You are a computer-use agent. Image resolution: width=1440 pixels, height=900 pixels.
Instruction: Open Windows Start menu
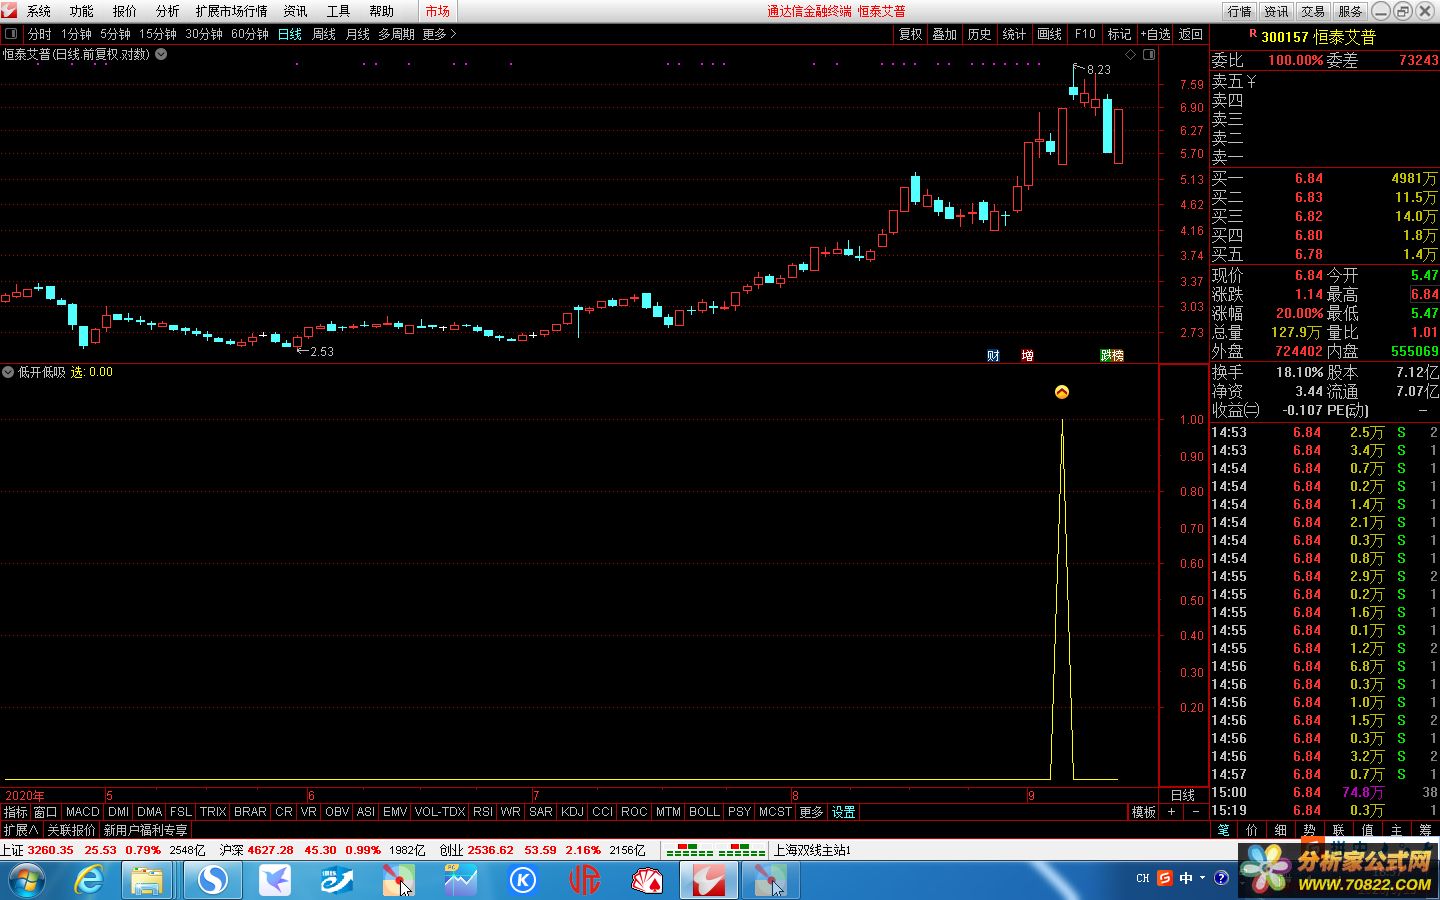25,880
